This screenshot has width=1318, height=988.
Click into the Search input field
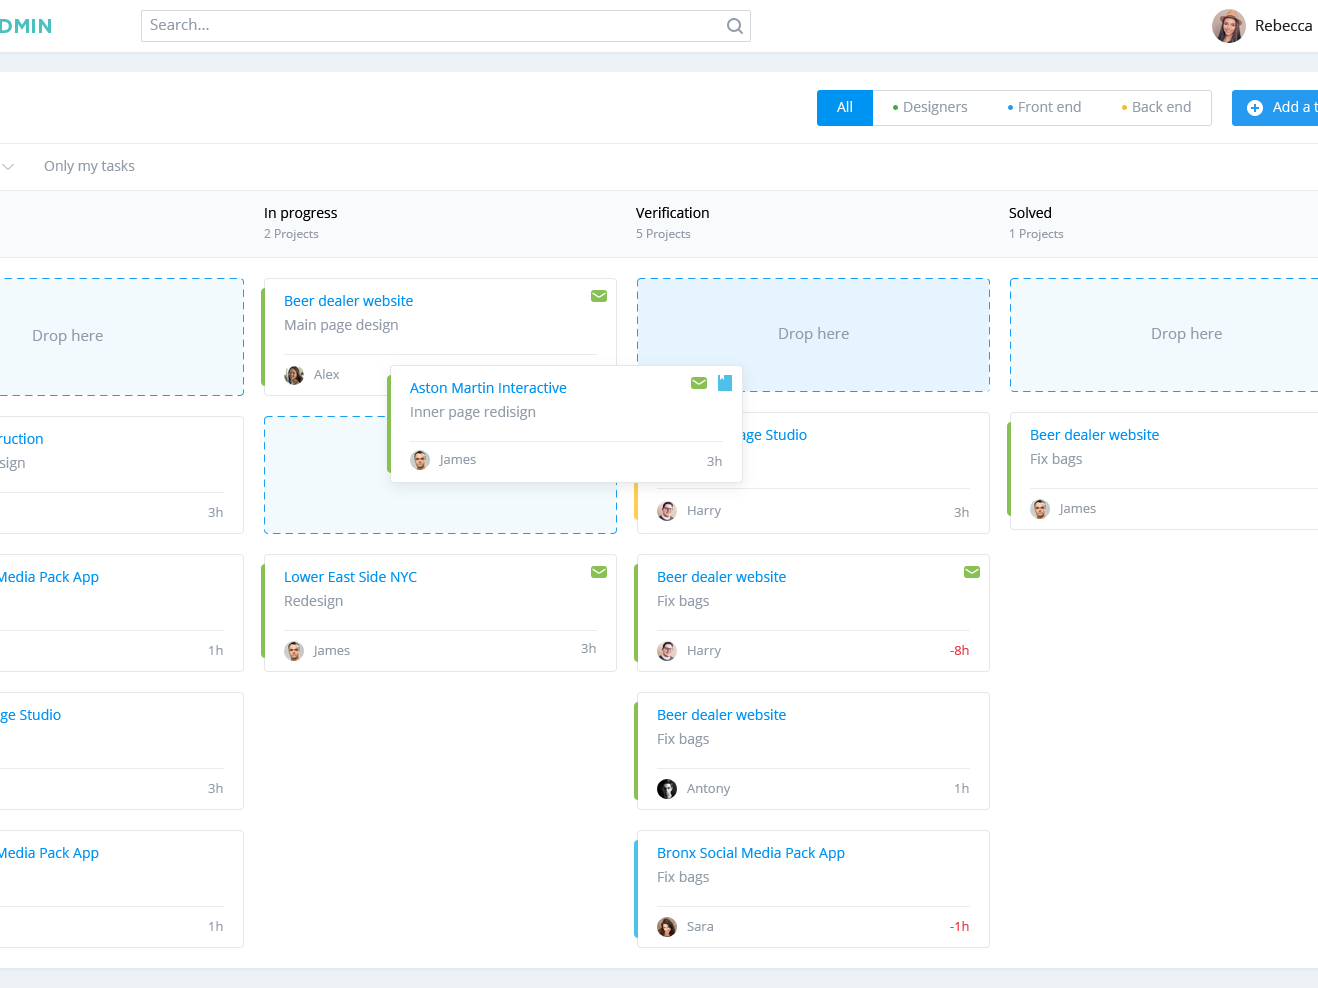point(435,26)
